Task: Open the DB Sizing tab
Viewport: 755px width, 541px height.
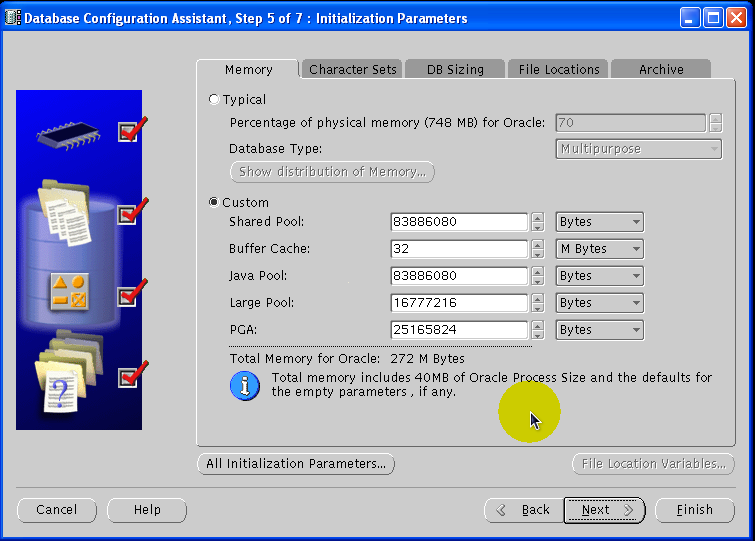Action: pyautogui.click(x=455, y=69)
